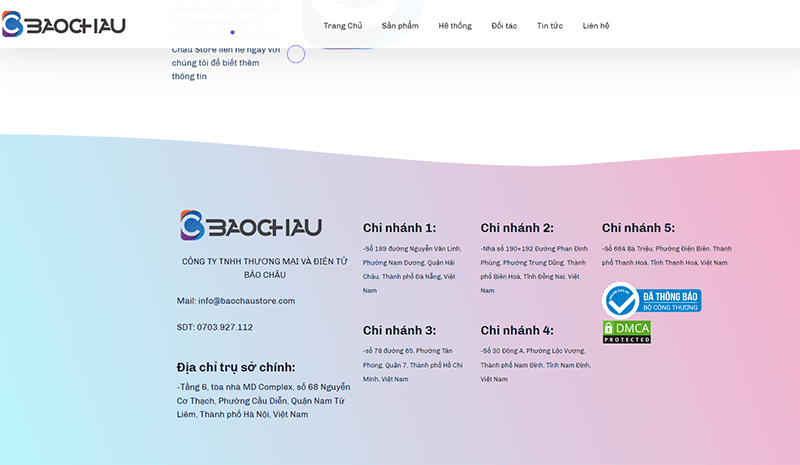This screenshot has width=800, height=465.
Task: Click the company name CÔNG TY TNHH THƯƠNG MẠI text
Action: [x=264, y=268]
